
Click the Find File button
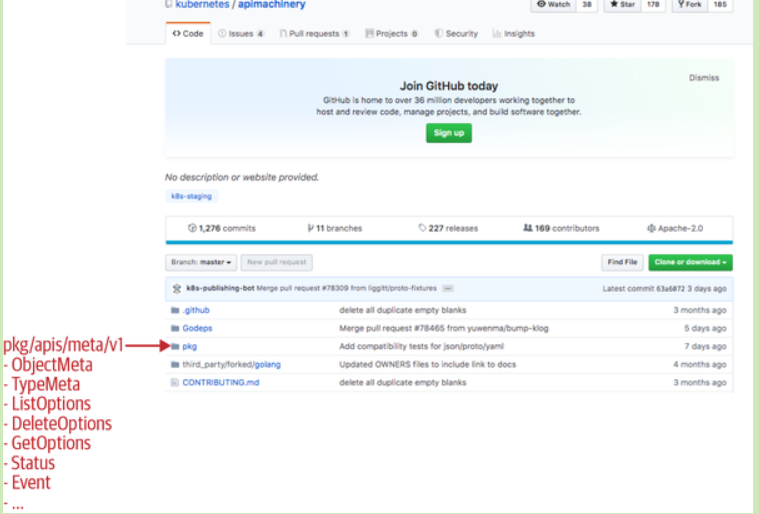coord(622,262)
